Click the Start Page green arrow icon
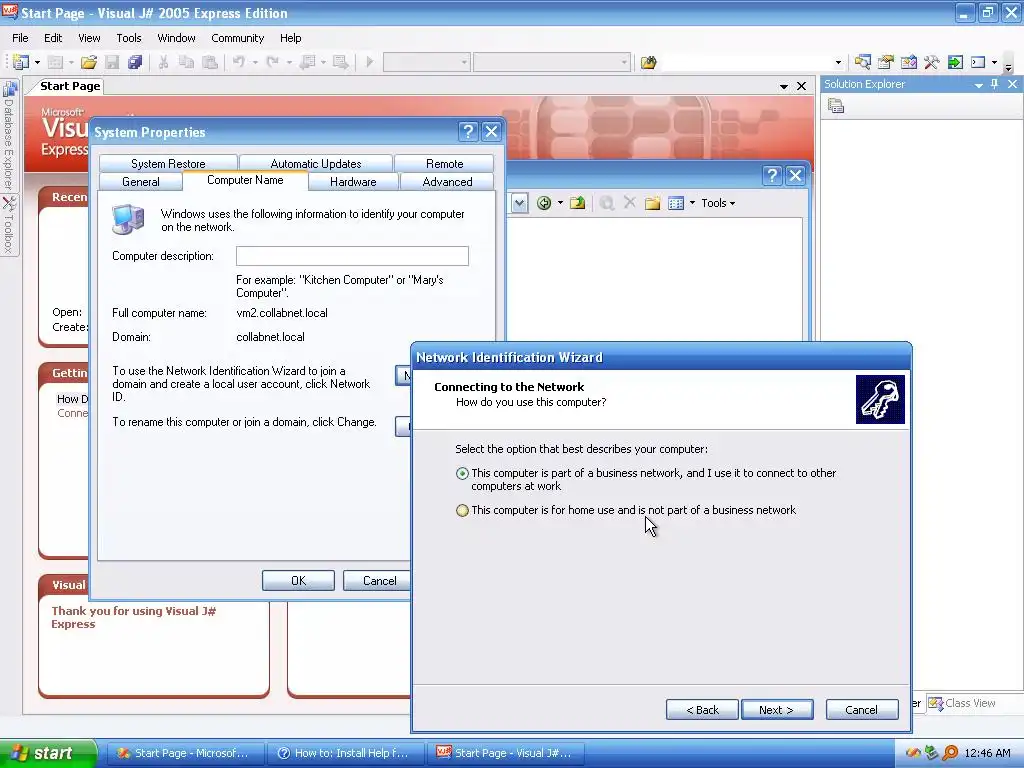1024x768 pixels. 955,62
